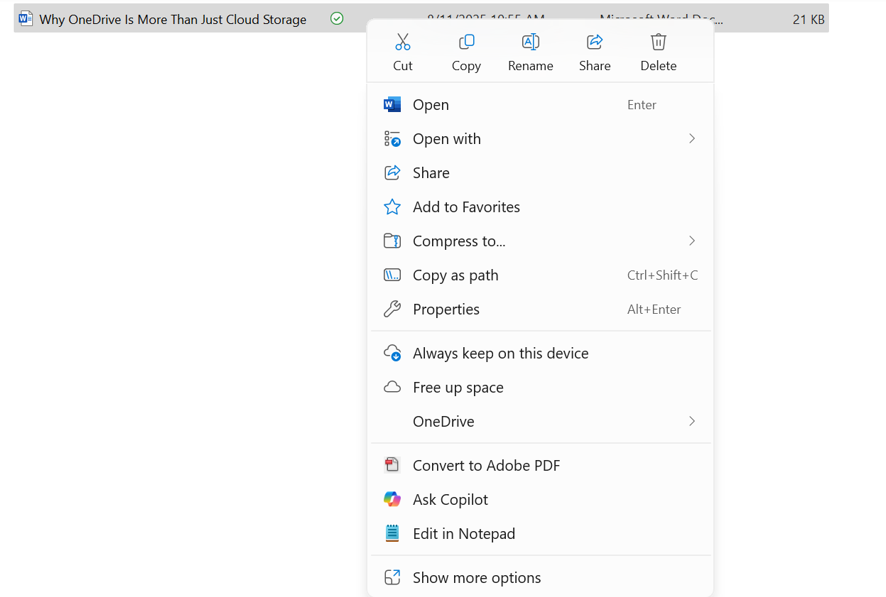Click the Alt+Enter shortcut text
Image resolution: width=886 pixels, height=597 pixels.
654,309
